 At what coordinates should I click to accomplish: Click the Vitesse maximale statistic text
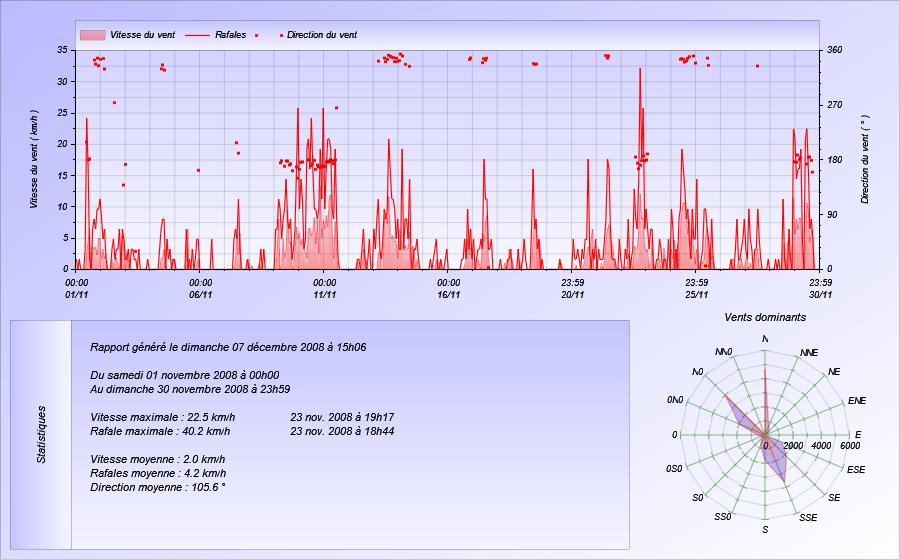click(x=162, y=417)
